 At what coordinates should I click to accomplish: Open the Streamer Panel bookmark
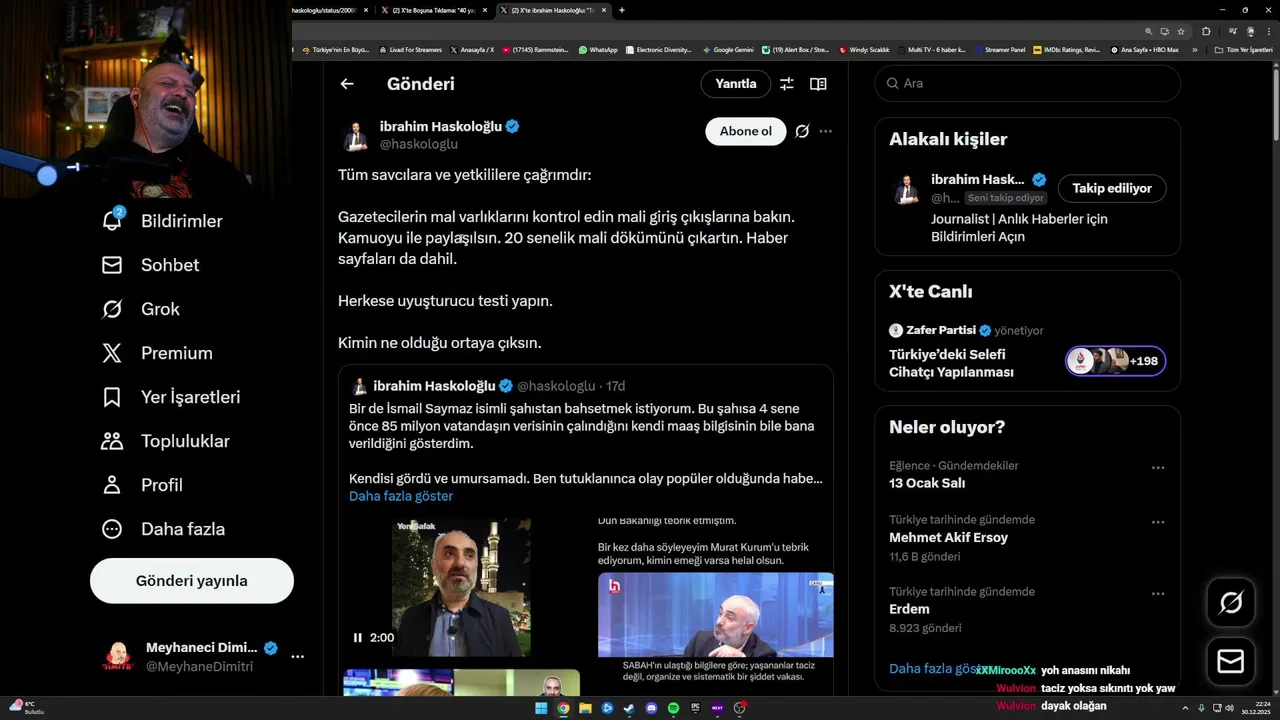(999, 50)
